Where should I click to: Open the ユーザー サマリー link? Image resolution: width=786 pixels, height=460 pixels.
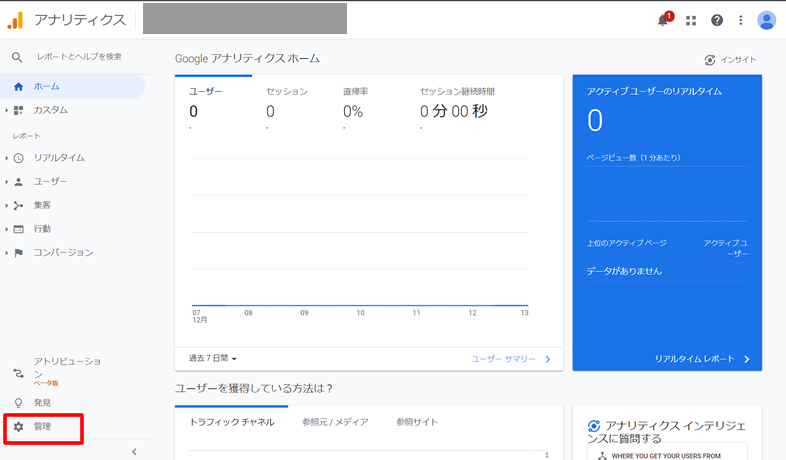click(511, 359)
